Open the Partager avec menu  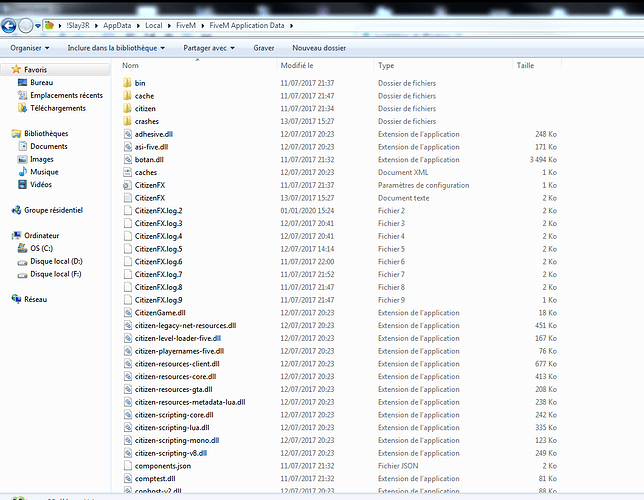[x=209, y=48]
